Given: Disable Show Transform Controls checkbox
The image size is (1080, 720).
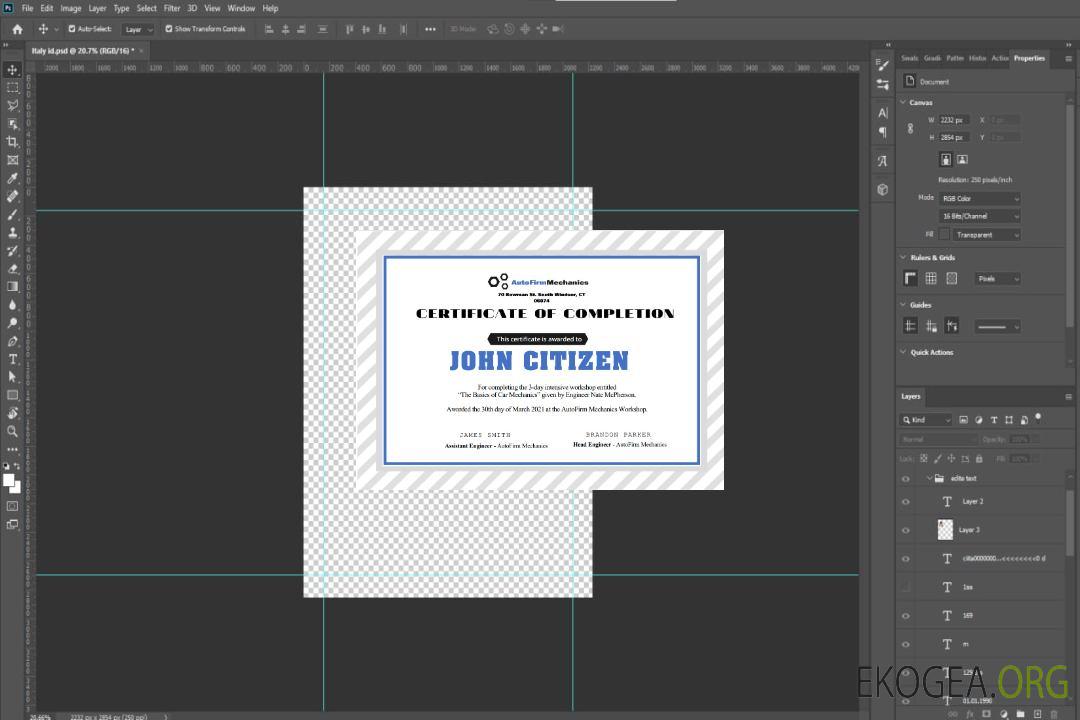Looking at the screenshot, I should pos(169,29).
